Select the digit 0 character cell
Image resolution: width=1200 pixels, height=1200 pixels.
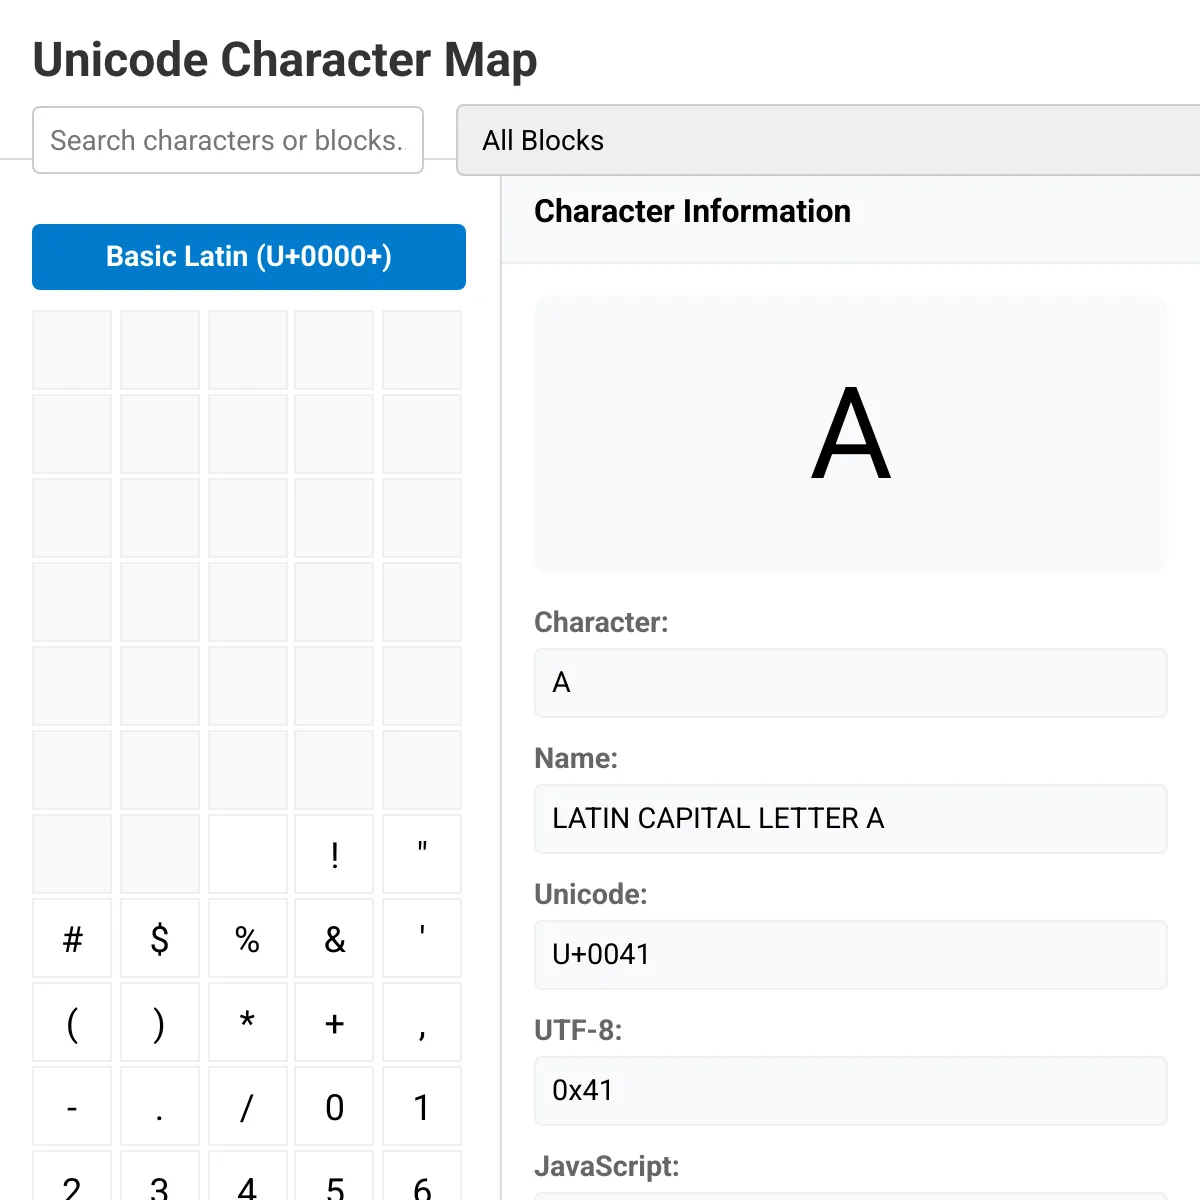334,1106
